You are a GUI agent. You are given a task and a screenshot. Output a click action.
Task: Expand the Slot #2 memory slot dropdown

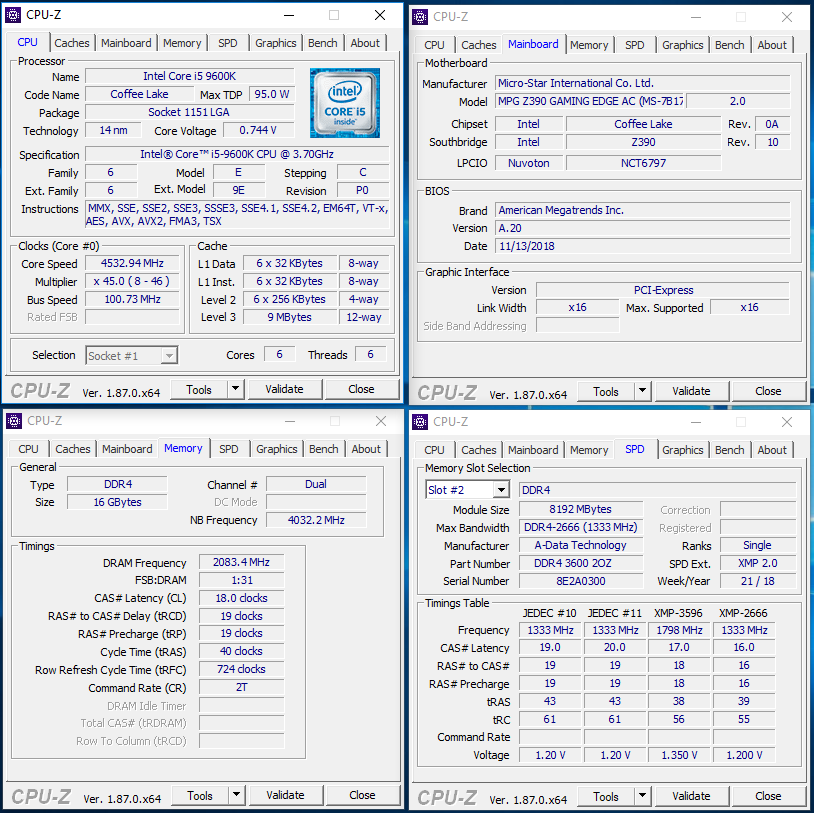501,490
